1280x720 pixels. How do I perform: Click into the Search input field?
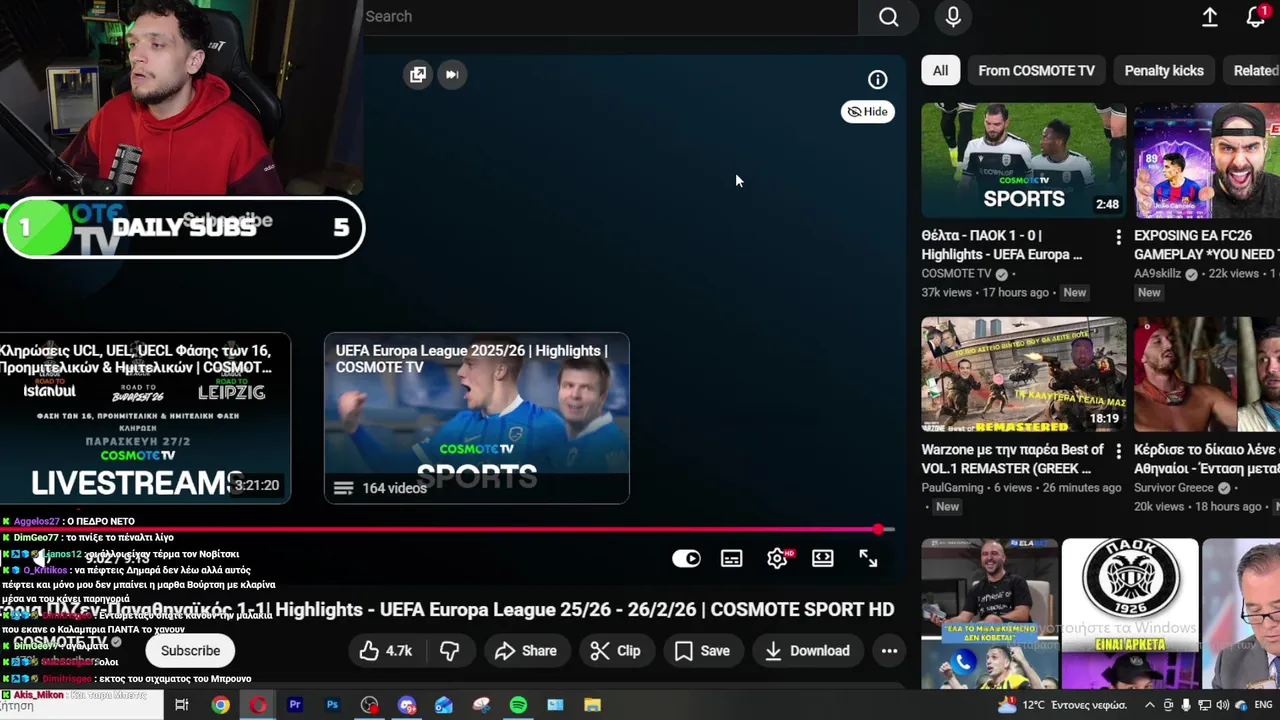coord(609,17)
